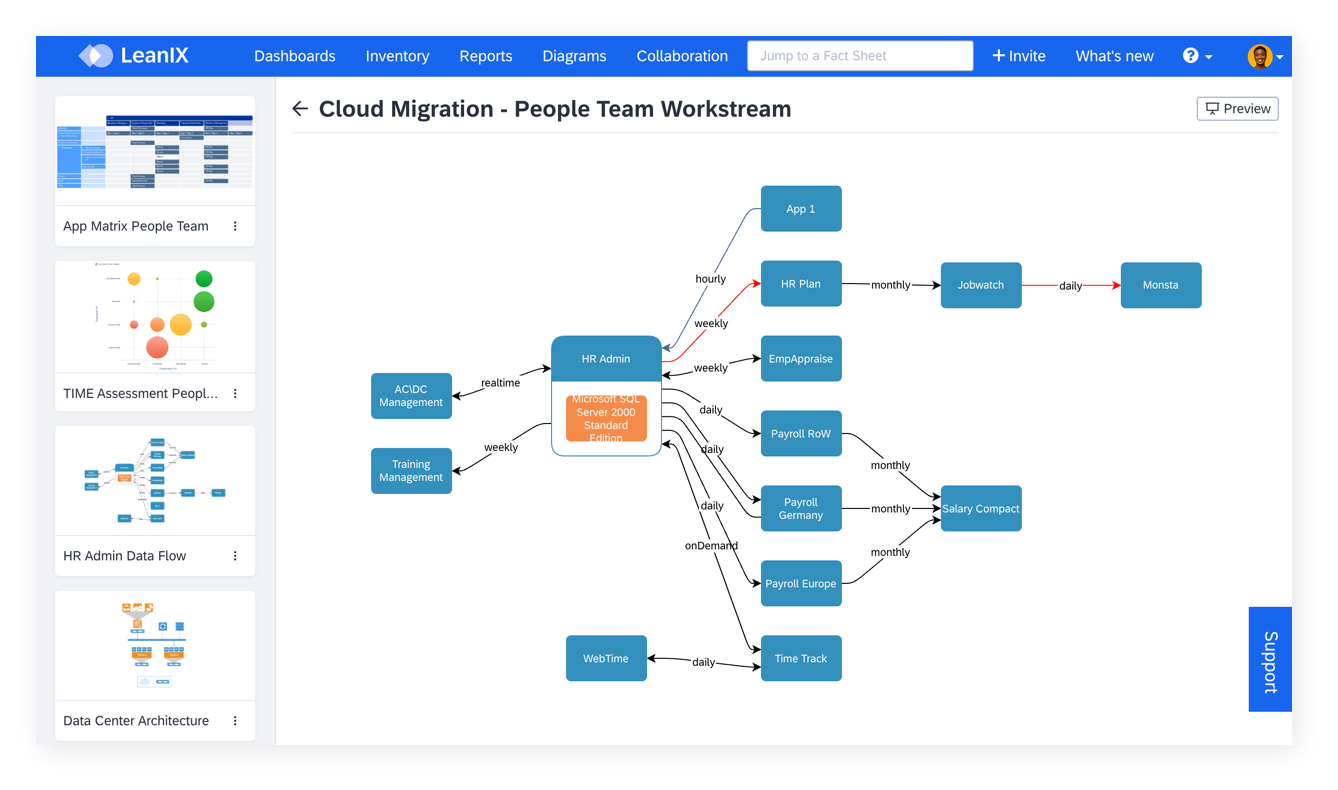Click 'daily' label between Jobwatch and Monsta
Viewport: 1338px width, 790px height.
tap(1071, 286)
